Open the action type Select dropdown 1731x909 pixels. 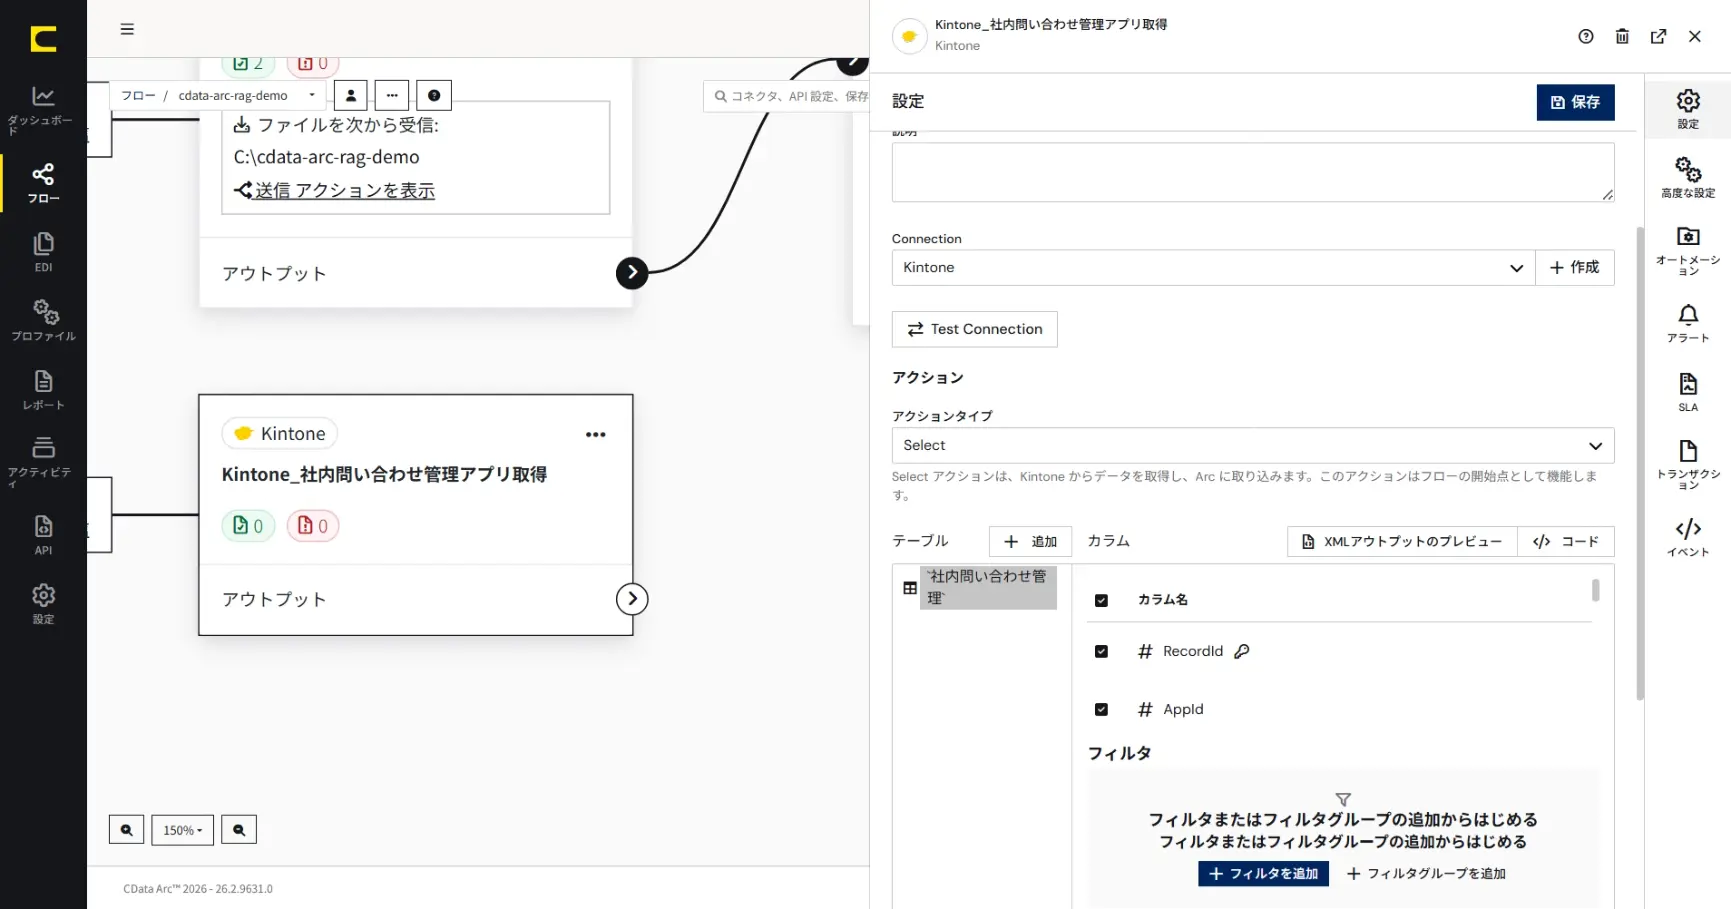pos(1253,445)
